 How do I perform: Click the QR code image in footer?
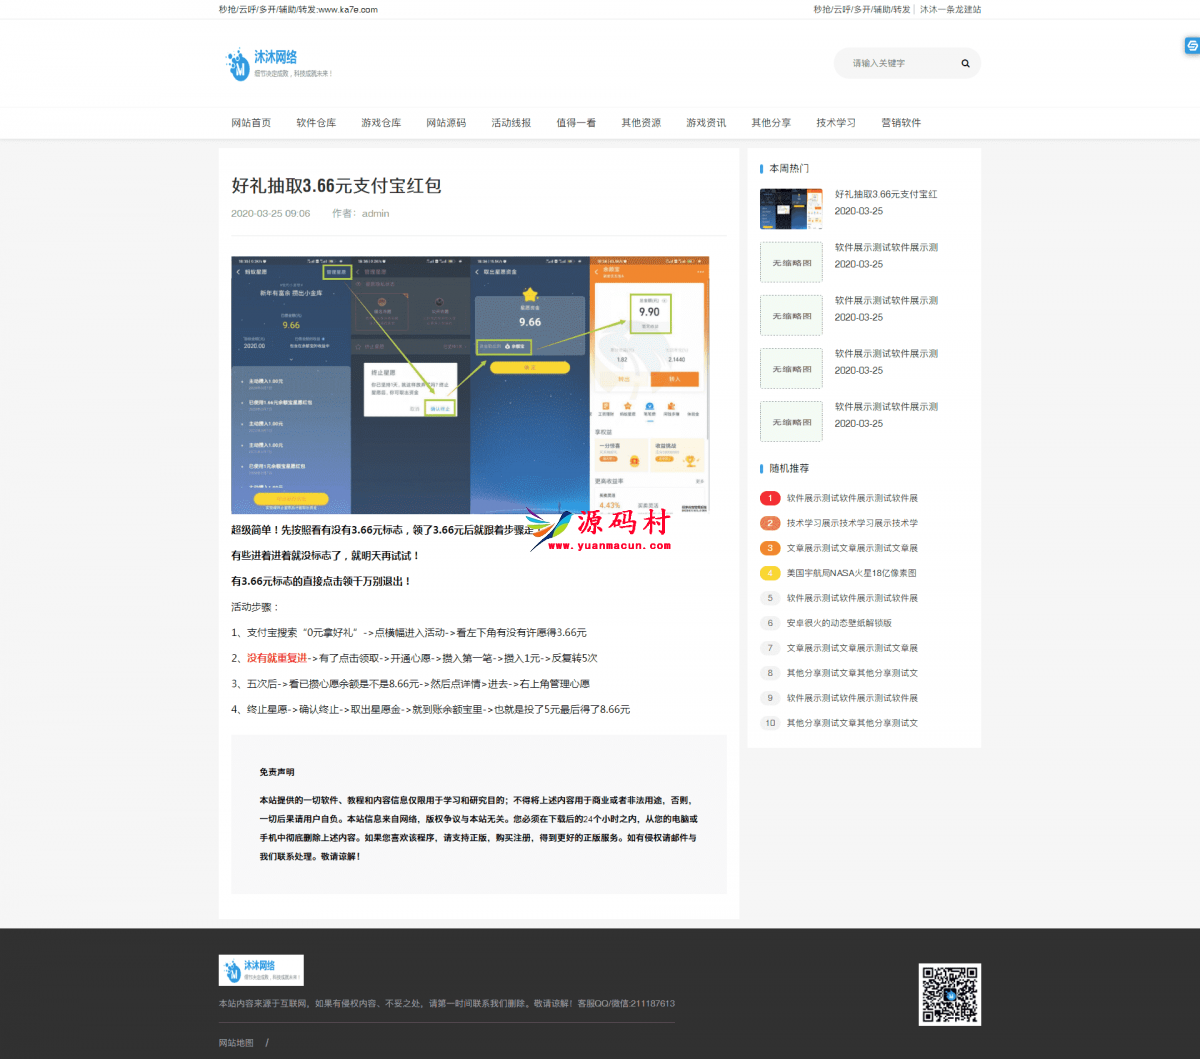click(949, 994)
